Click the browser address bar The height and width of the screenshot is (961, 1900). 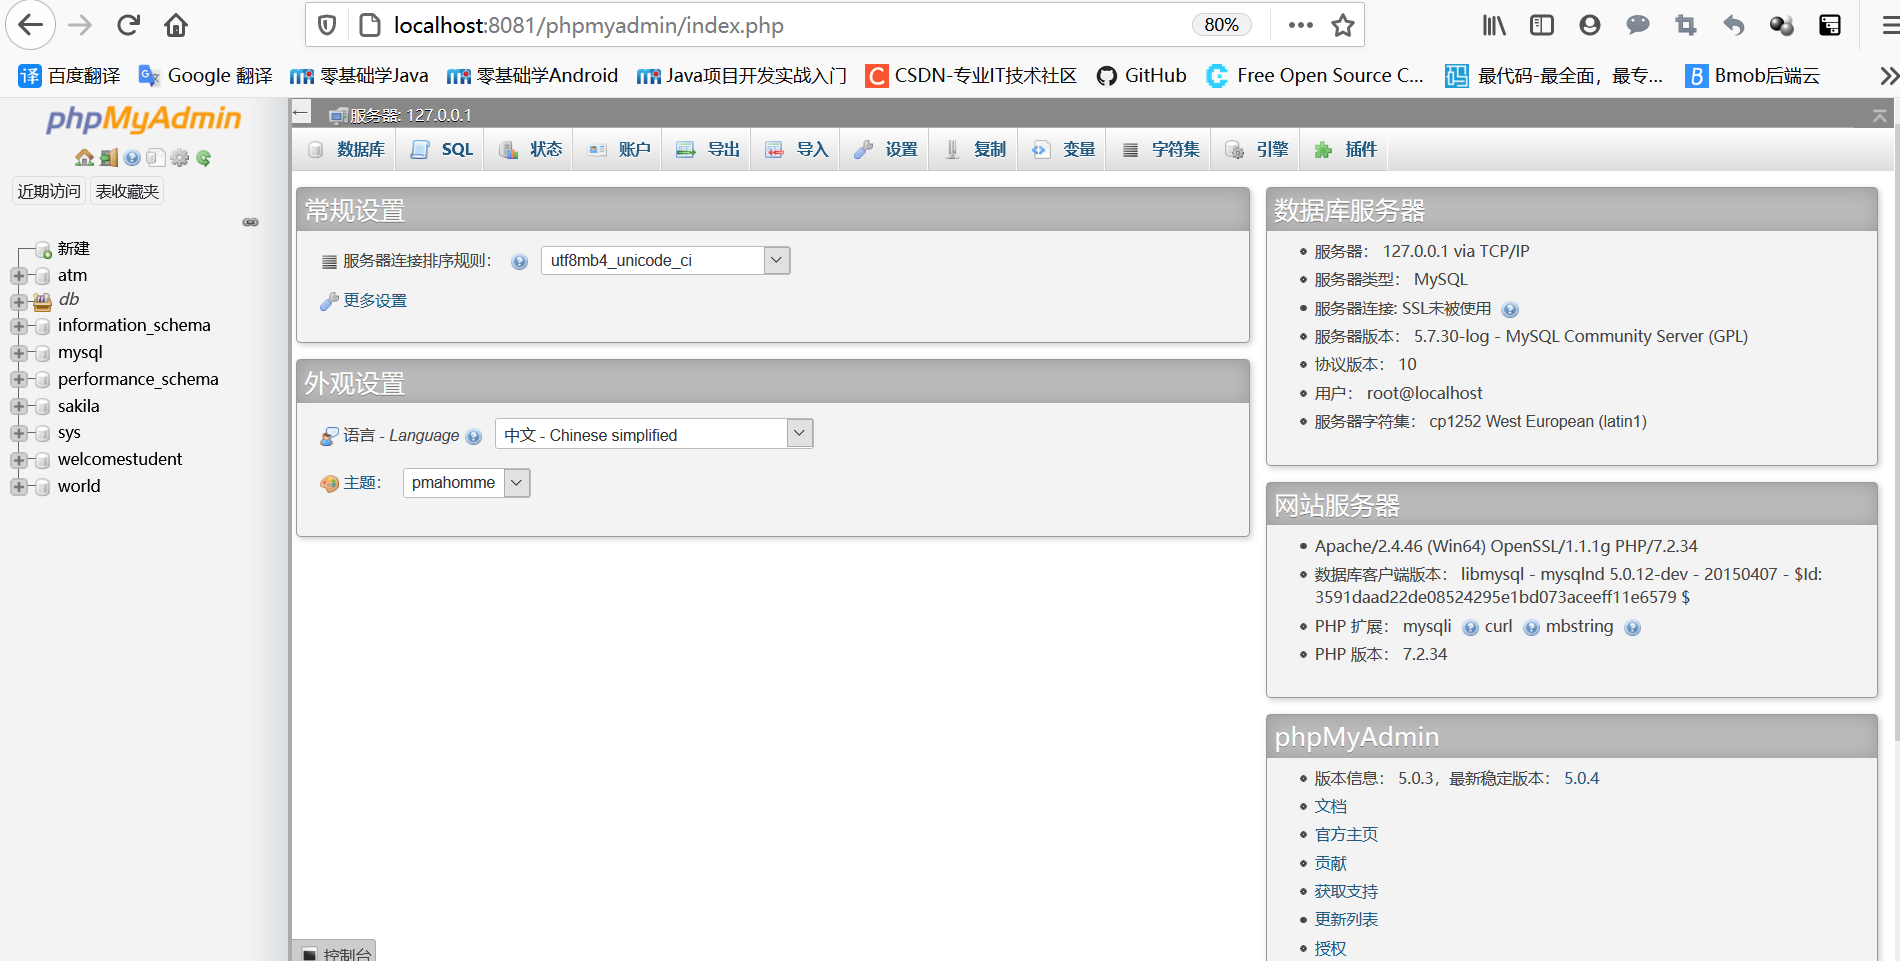pos(700,25)
